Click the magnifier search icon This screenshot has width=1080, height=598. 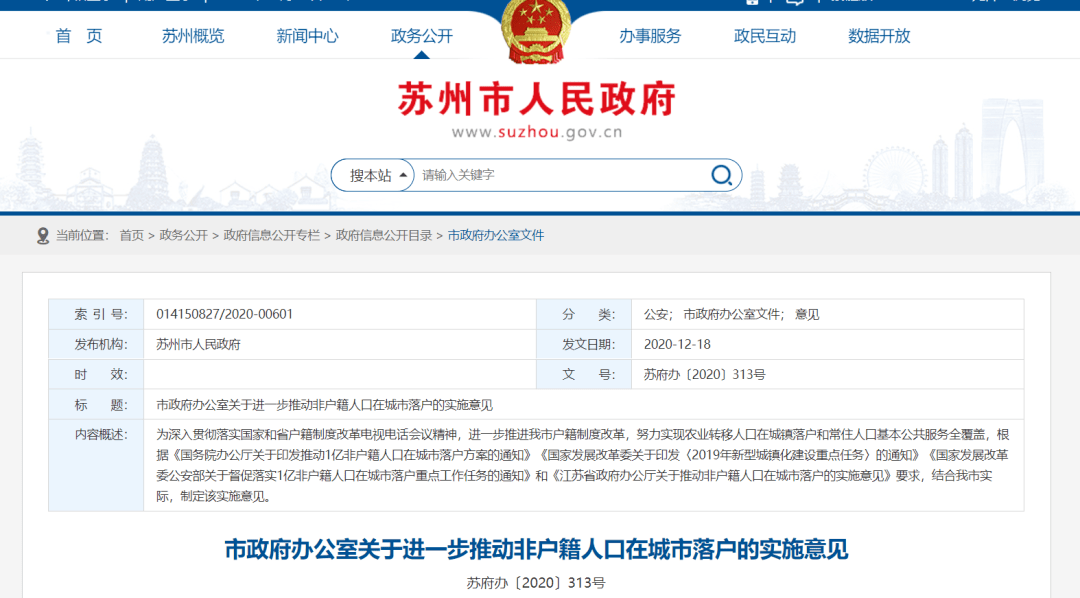[x=721, y=176]
